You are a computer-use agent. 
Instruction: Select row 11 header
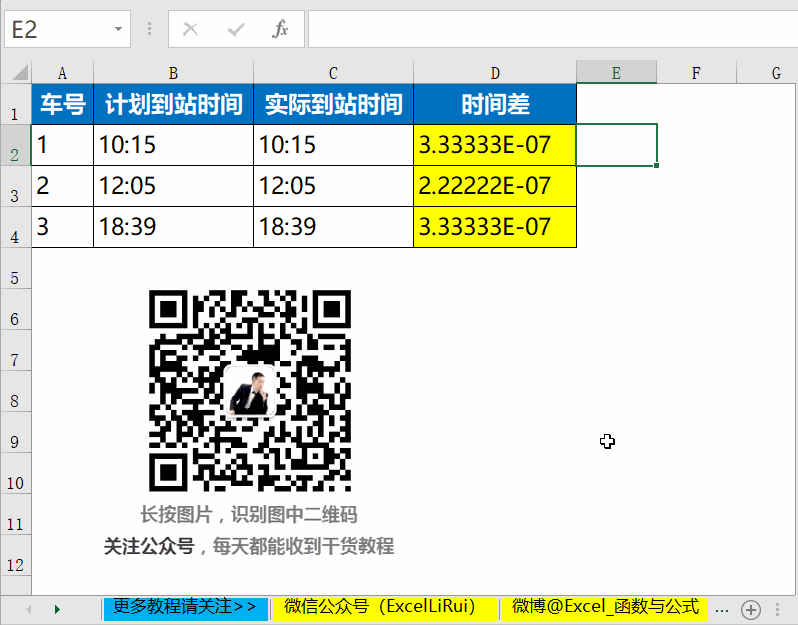[x=15, y=515]
